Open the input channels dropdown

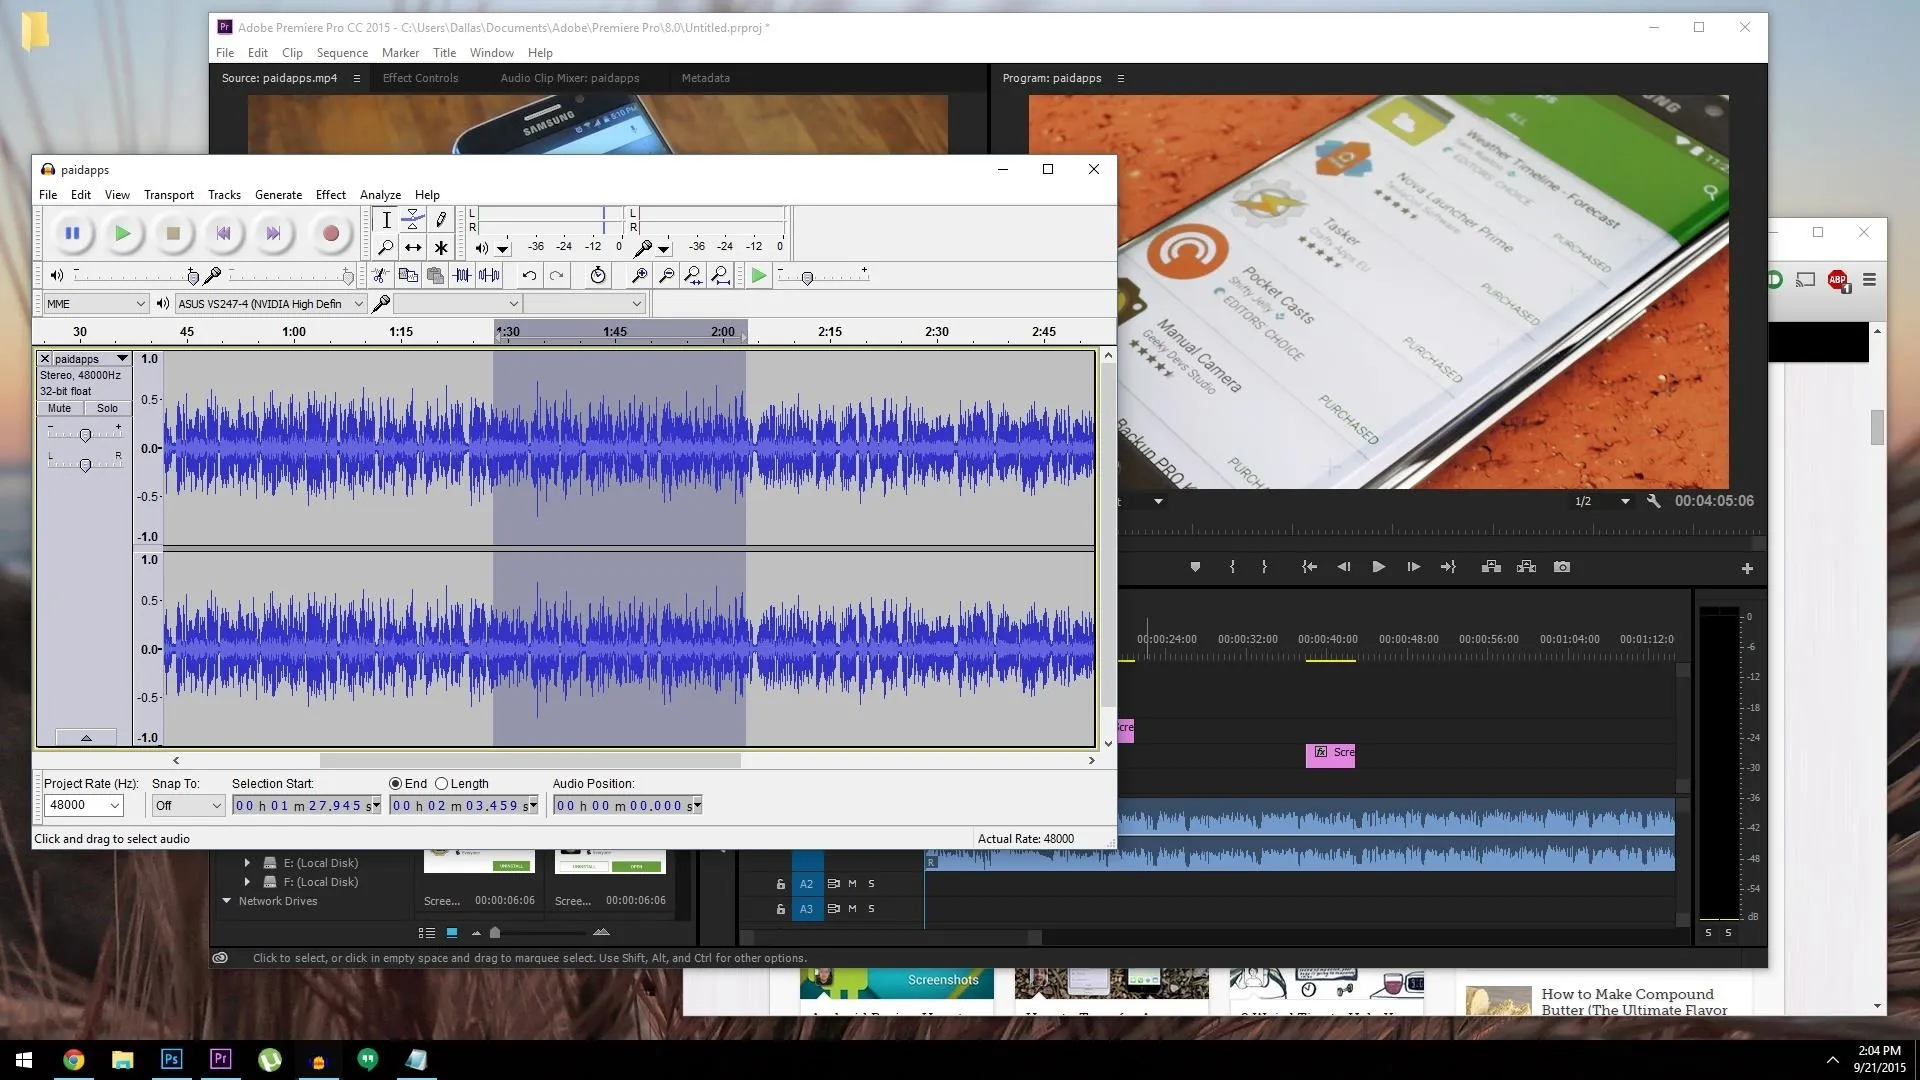tap(584, 304)
